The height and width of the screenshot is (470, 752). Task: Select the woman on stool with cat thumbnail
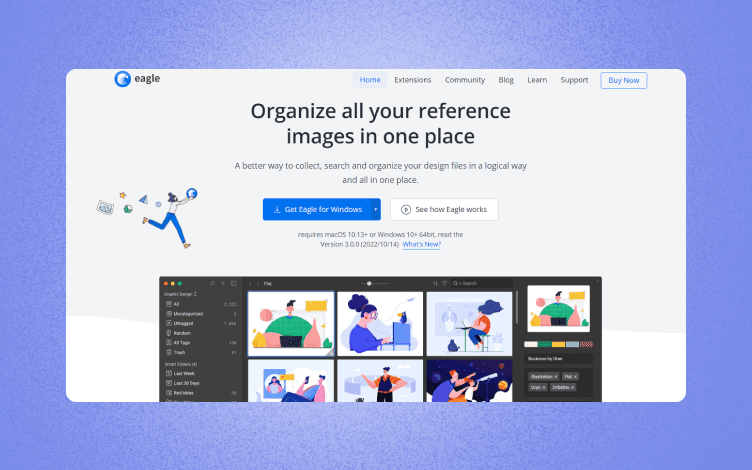pyautogui.click(x=470, y=324)
